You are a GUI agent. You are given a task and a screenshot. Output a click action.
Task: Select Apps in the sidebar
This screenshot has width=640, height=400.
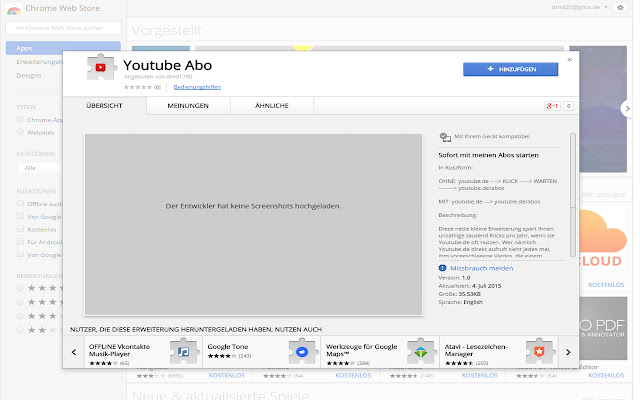(63, 48)
